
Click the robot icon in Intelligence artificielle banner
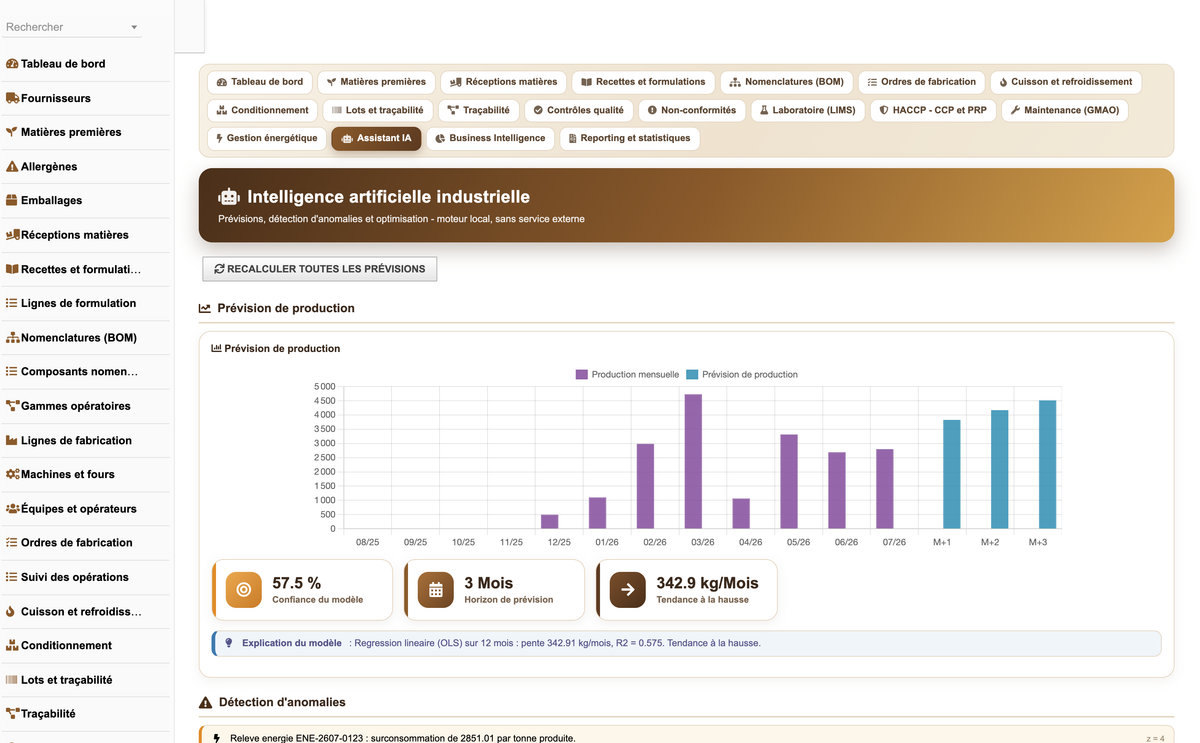tap(228, 198)
